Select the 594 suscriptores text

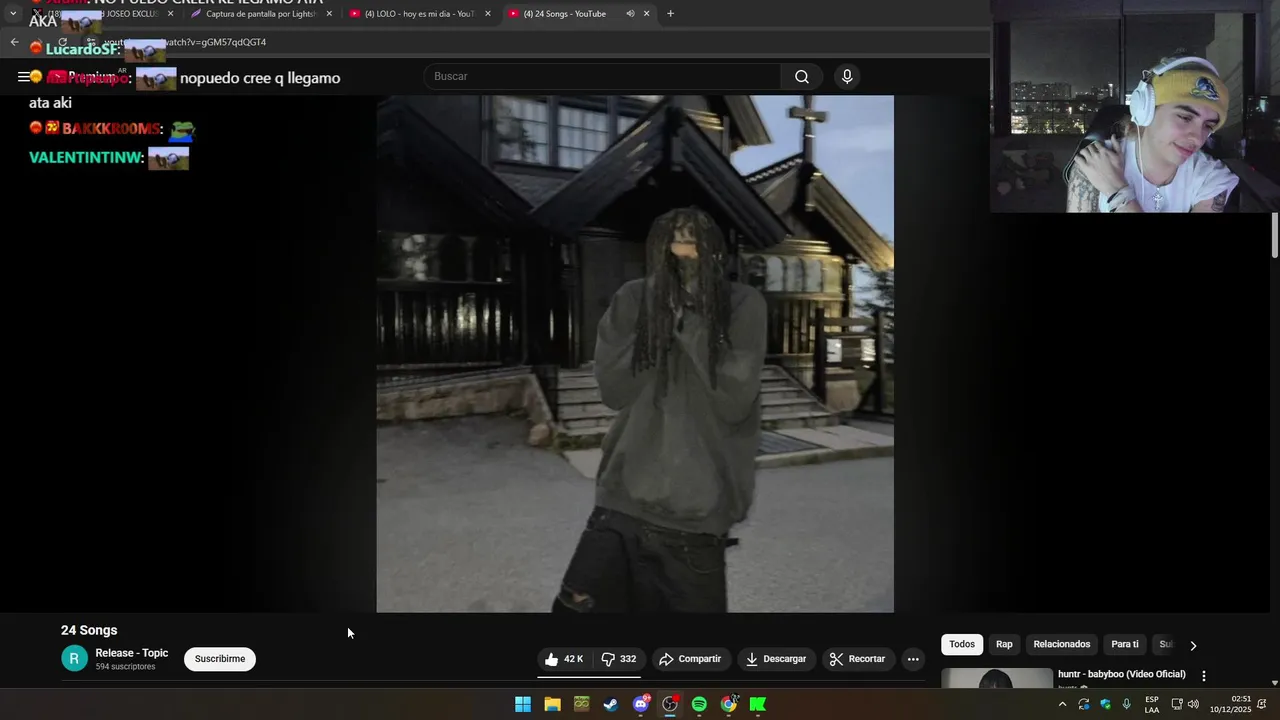click(x=125, y=667)
